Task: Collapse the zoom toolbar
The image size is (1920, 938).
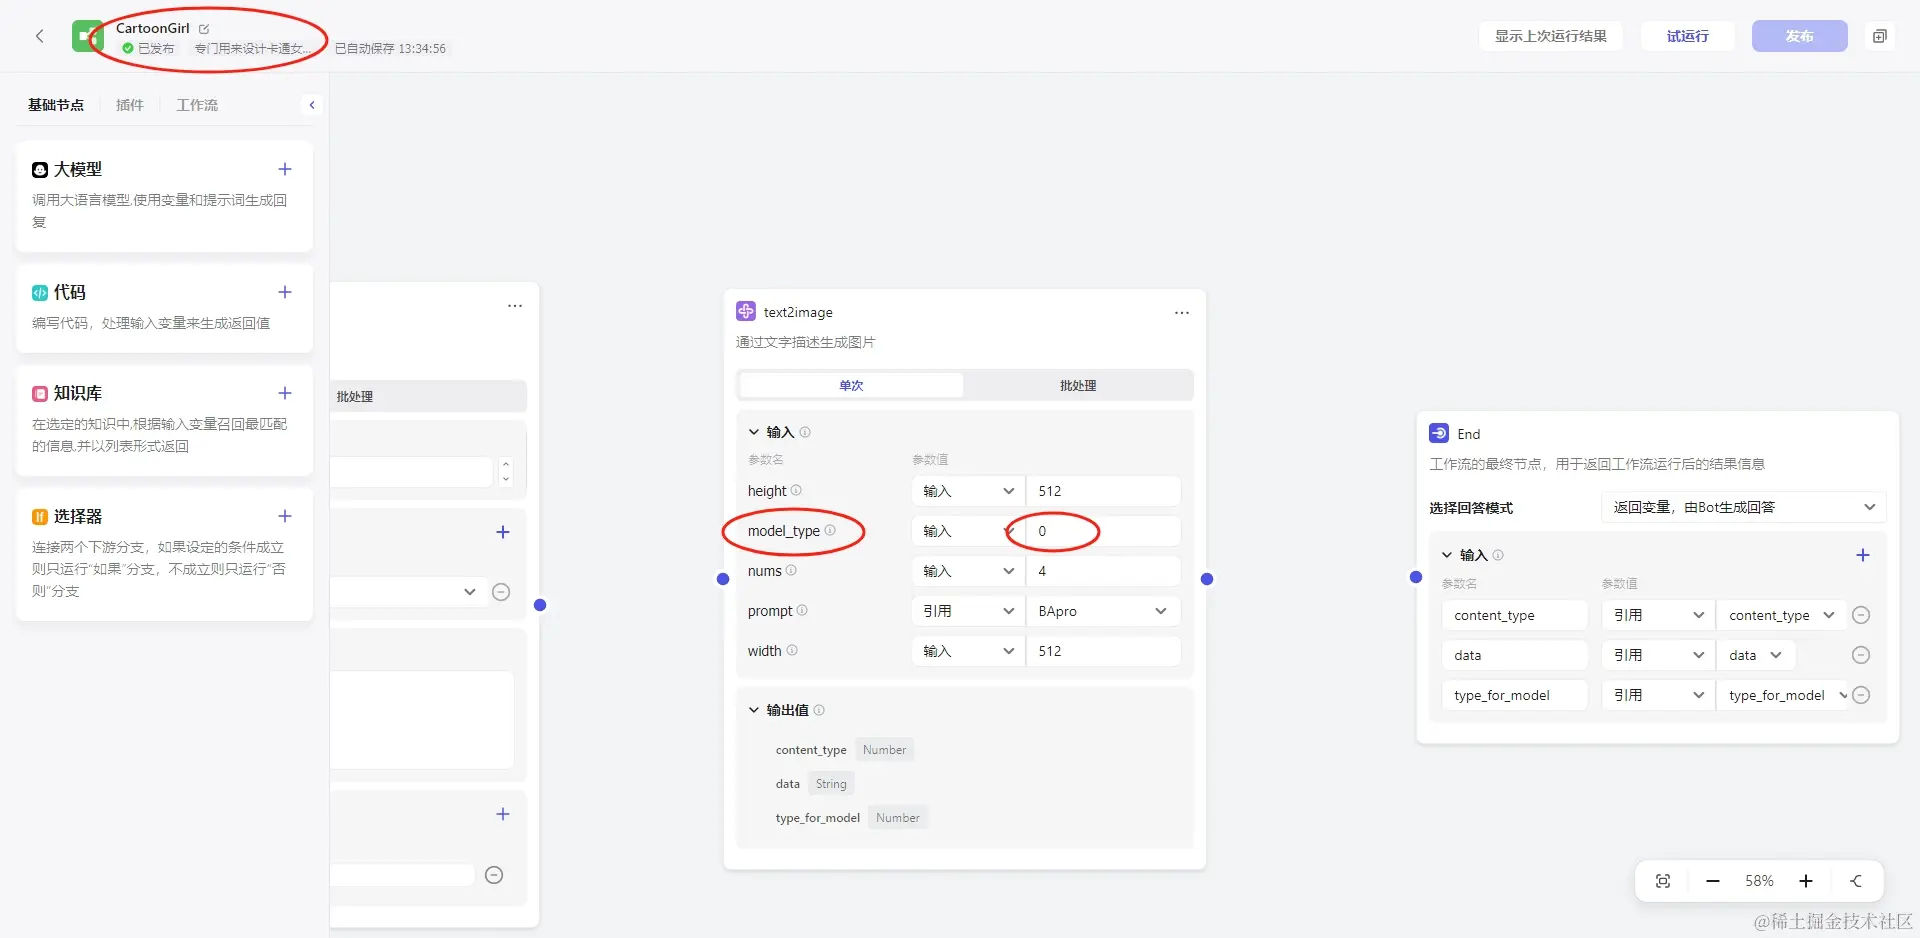Action: [x=1856, y=881]
